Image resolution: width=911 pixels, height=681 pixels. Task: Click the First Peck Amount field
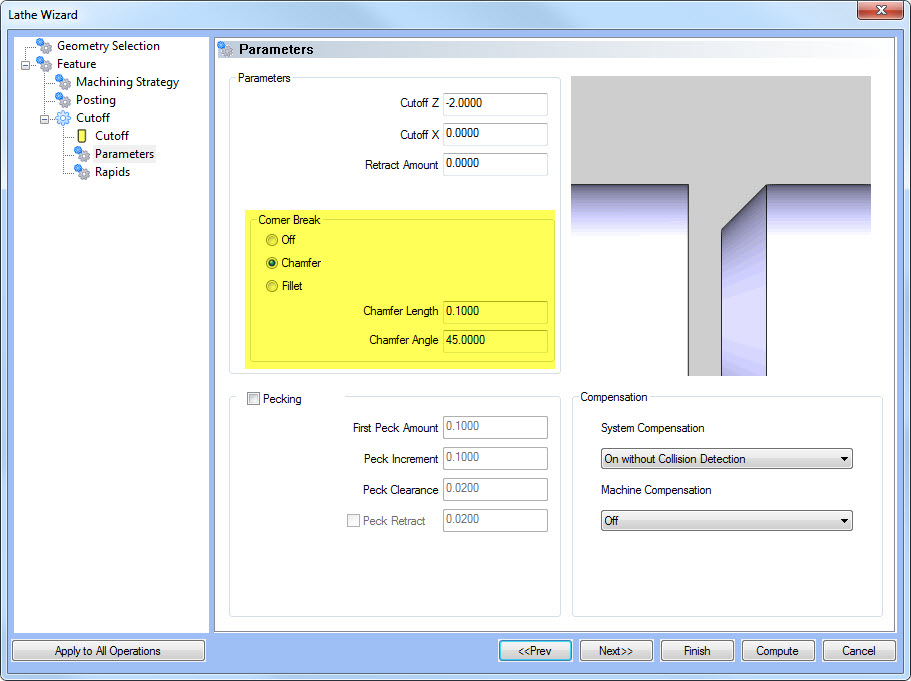point(495,427)
